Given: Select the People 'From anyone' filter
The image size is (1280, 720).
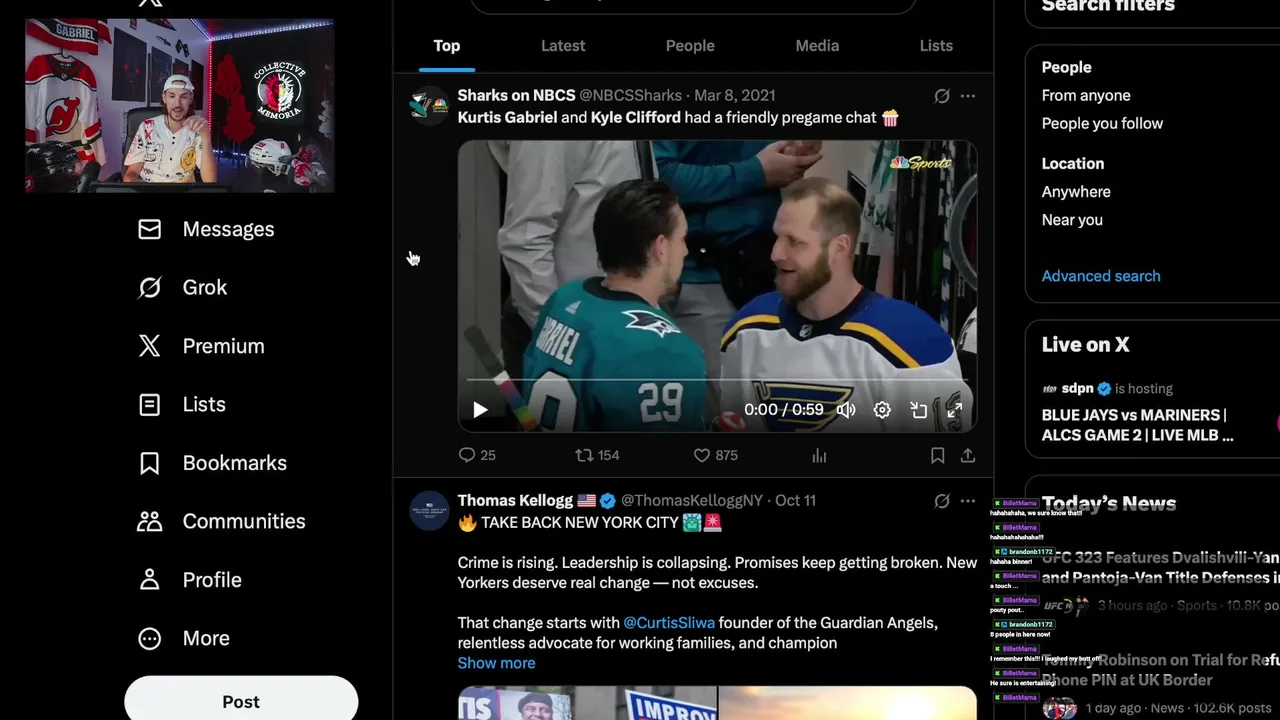Looking at the screenshot, I should pyautogui.click(x=1086, y=95).
